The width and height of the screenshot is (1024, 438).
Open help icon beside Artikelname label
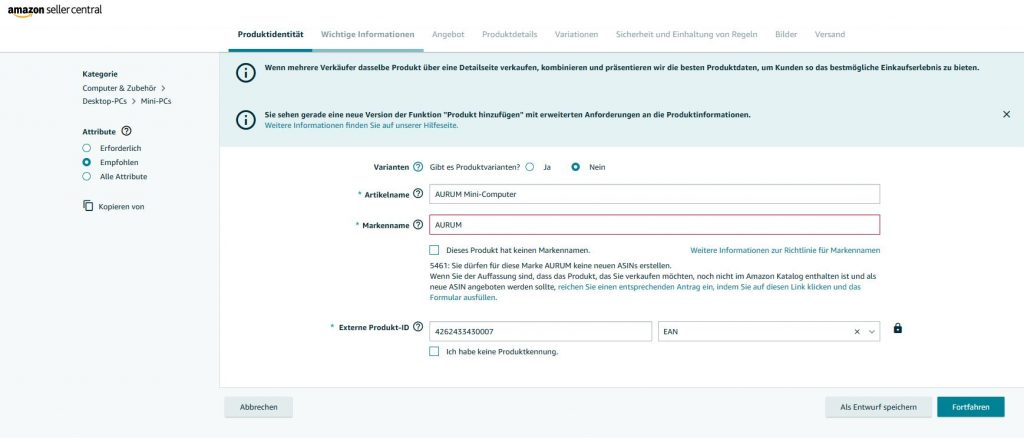click(418, 194)
